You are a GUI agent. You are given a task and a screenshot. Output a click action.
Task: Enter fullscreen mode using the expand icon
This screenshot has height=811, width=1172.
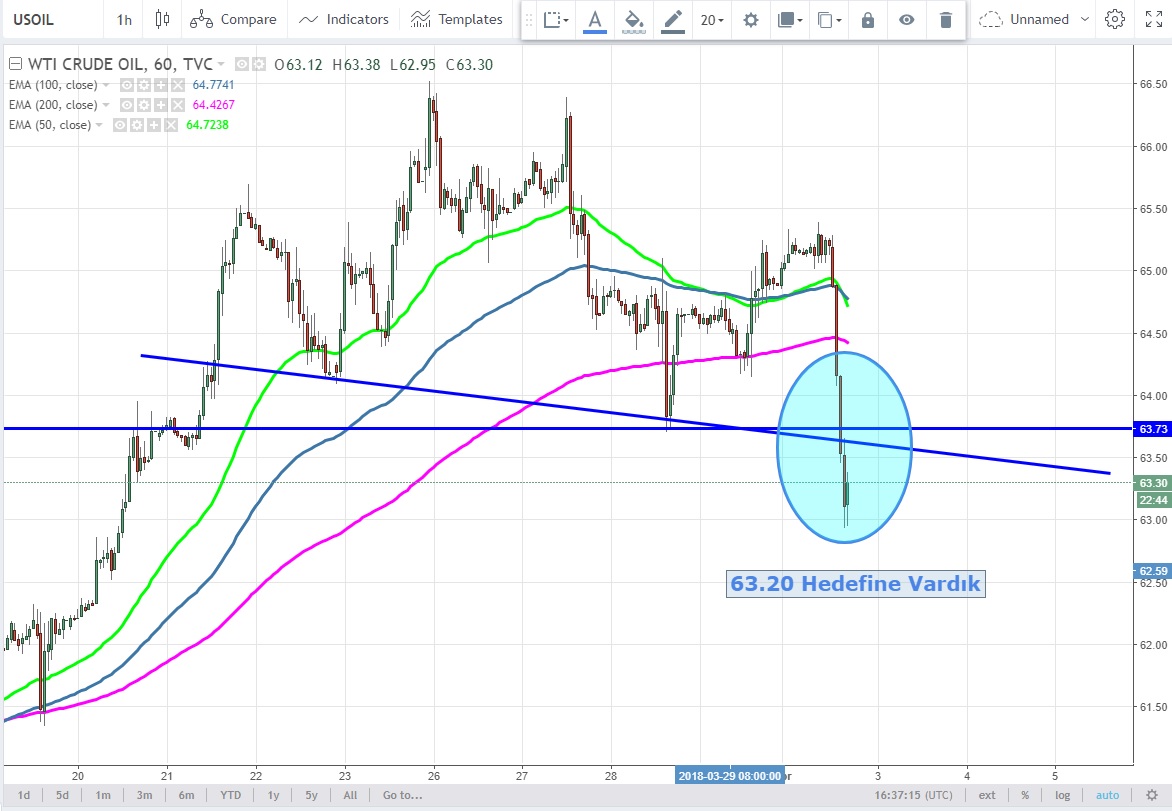point(1152,19)
